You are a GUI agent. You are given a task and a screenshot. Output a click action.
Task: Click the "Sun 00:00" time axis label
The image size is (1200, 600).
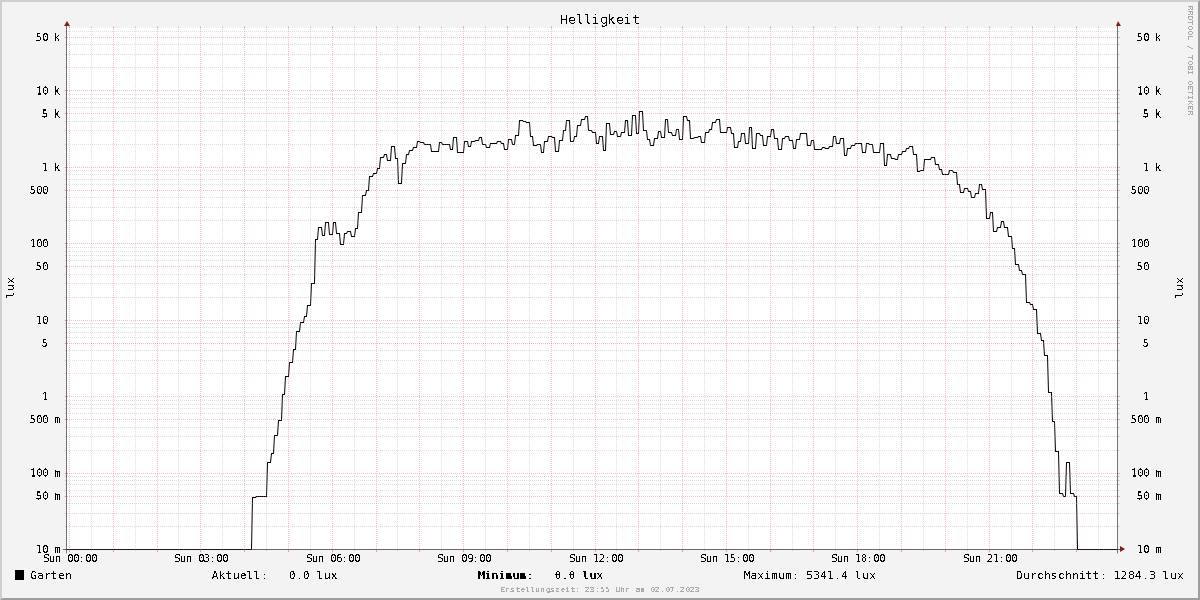click(70, 558)
